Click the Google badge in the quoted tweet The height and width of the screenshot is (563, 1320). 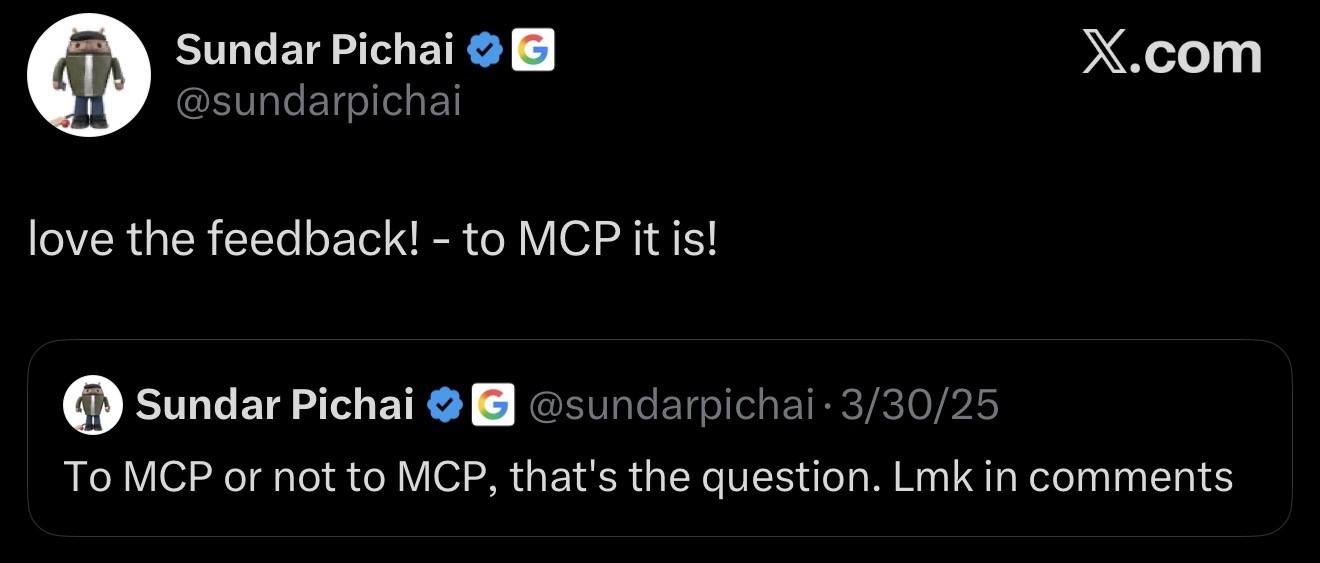pos(492,405)
